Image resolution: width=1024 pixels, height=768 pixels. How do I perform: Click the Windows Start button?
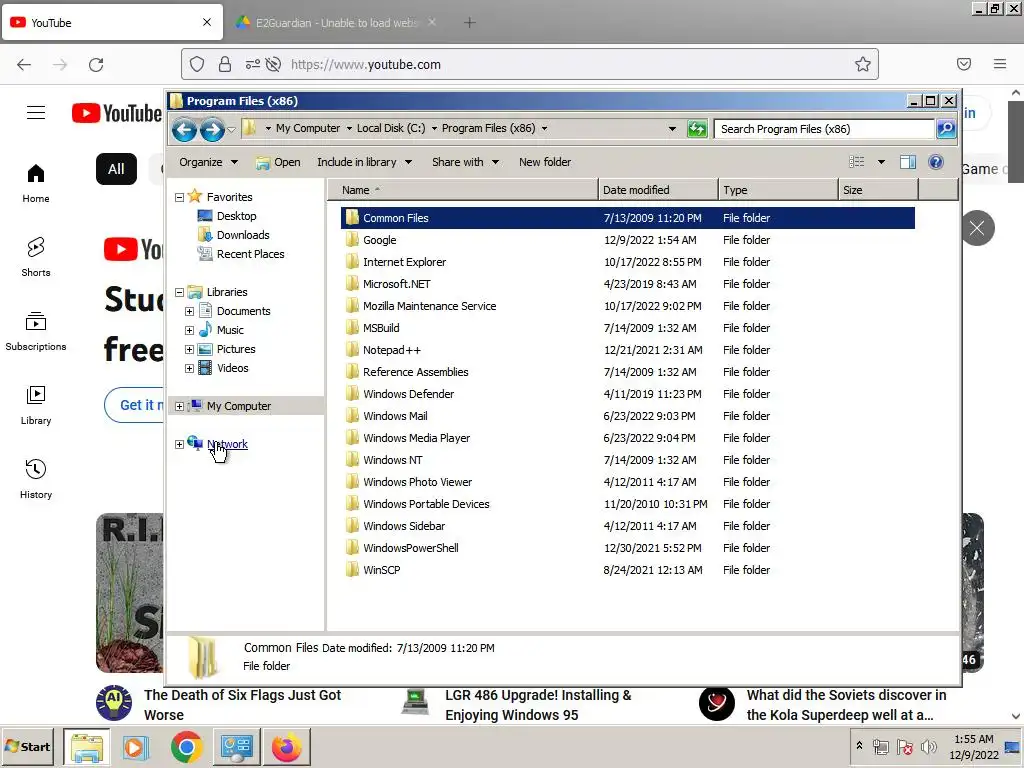[x=28, y=746]
